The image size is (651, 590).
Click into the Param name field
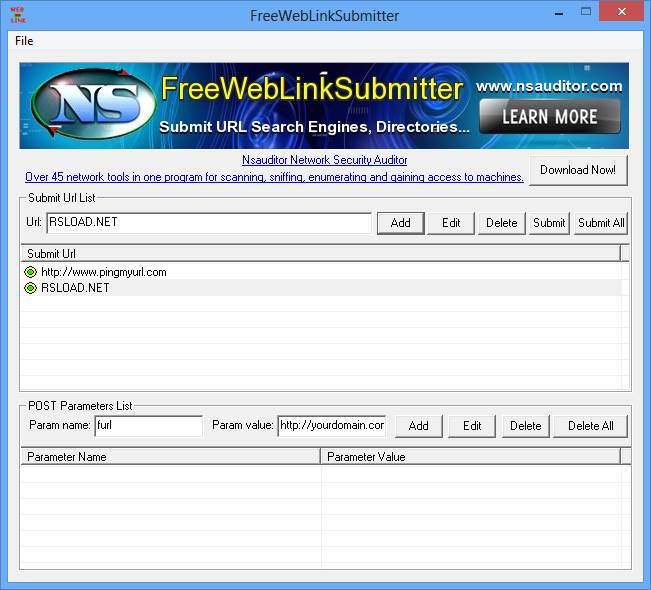point(149,426)
